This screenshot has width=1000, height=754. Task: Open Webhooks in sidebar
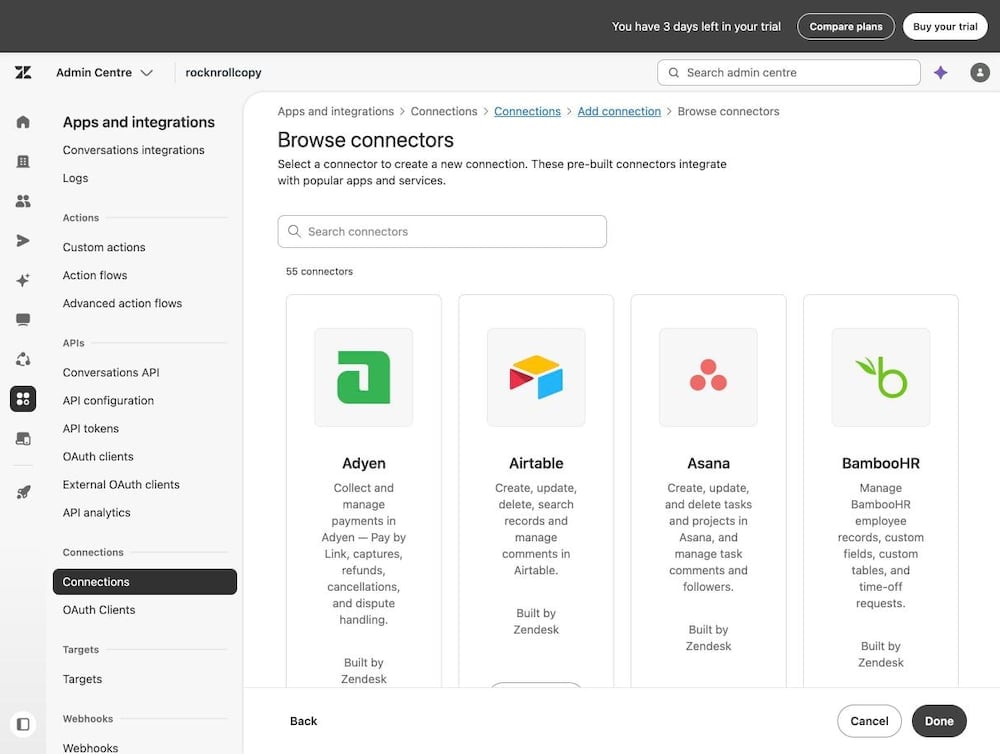(x=91, y=748)
